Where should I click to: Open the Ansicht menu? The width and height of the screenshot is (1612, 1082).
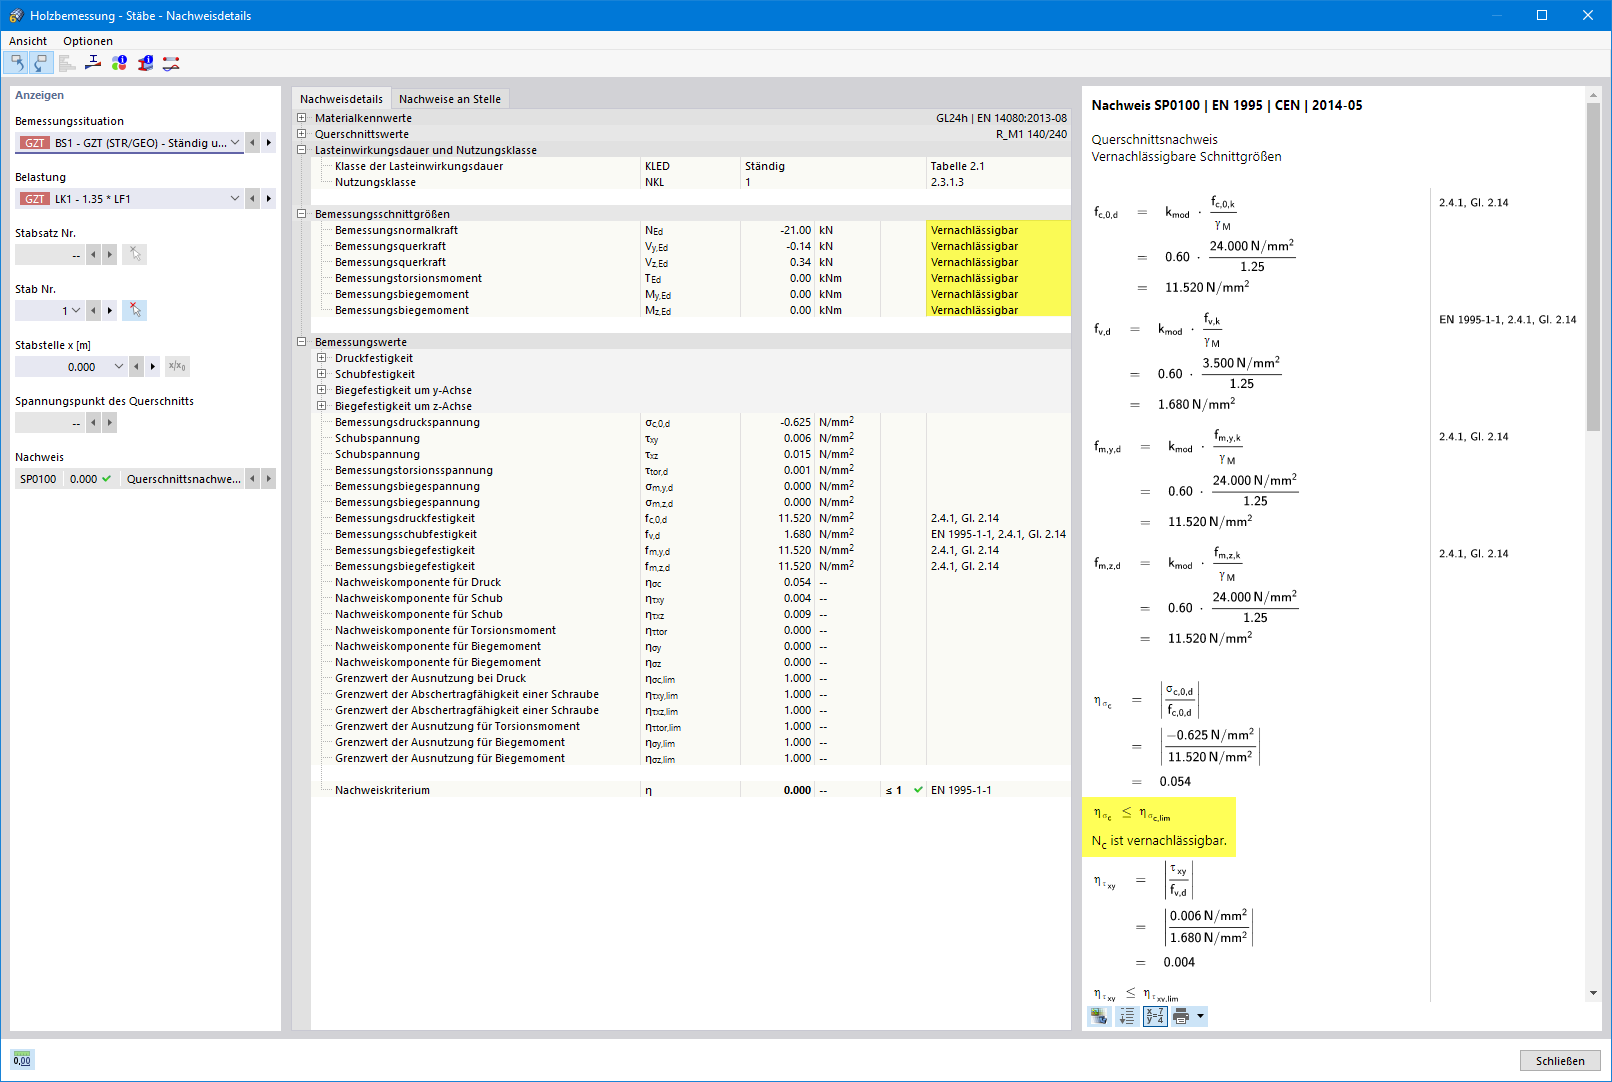28,41
